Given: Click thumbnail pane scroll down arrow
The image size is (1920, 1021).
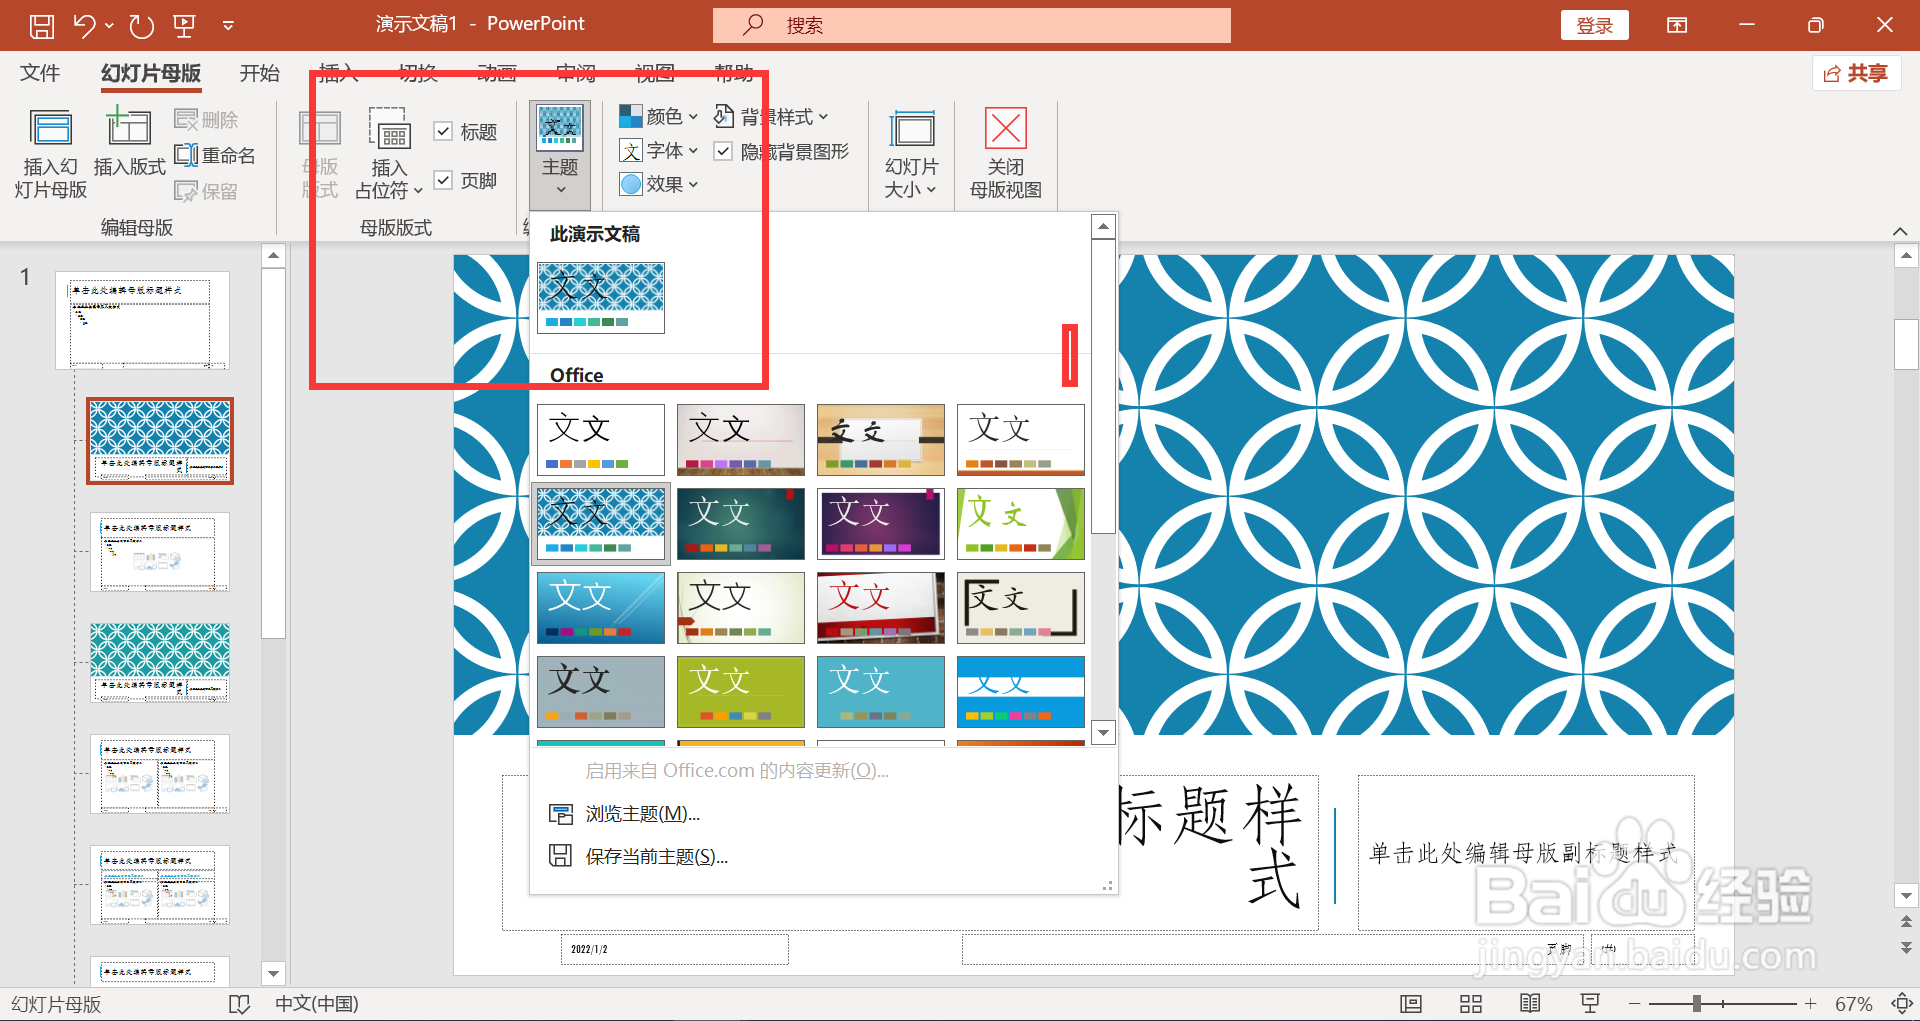Looking at the screenshot, I should tap(273, 973).
